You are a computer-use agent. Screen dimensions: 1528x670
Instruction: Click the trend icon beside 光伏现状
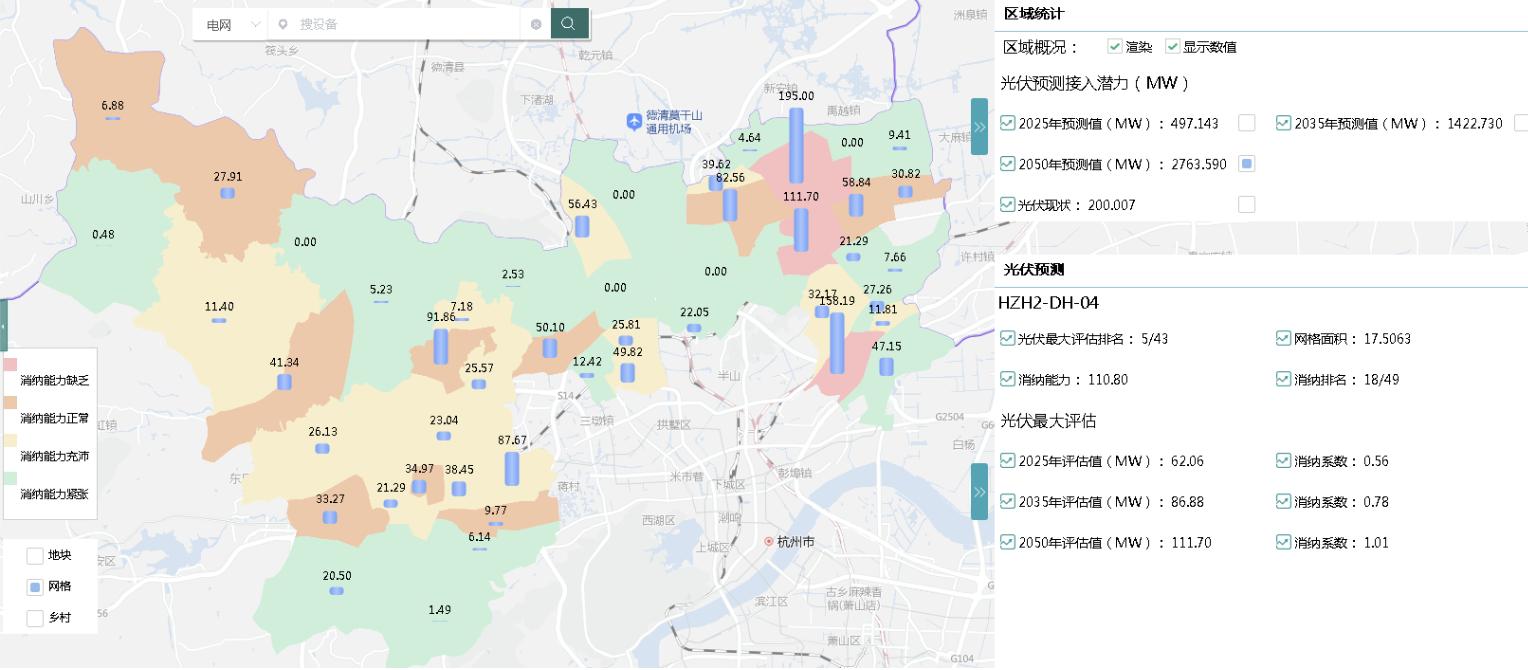tap(1006, 204)
